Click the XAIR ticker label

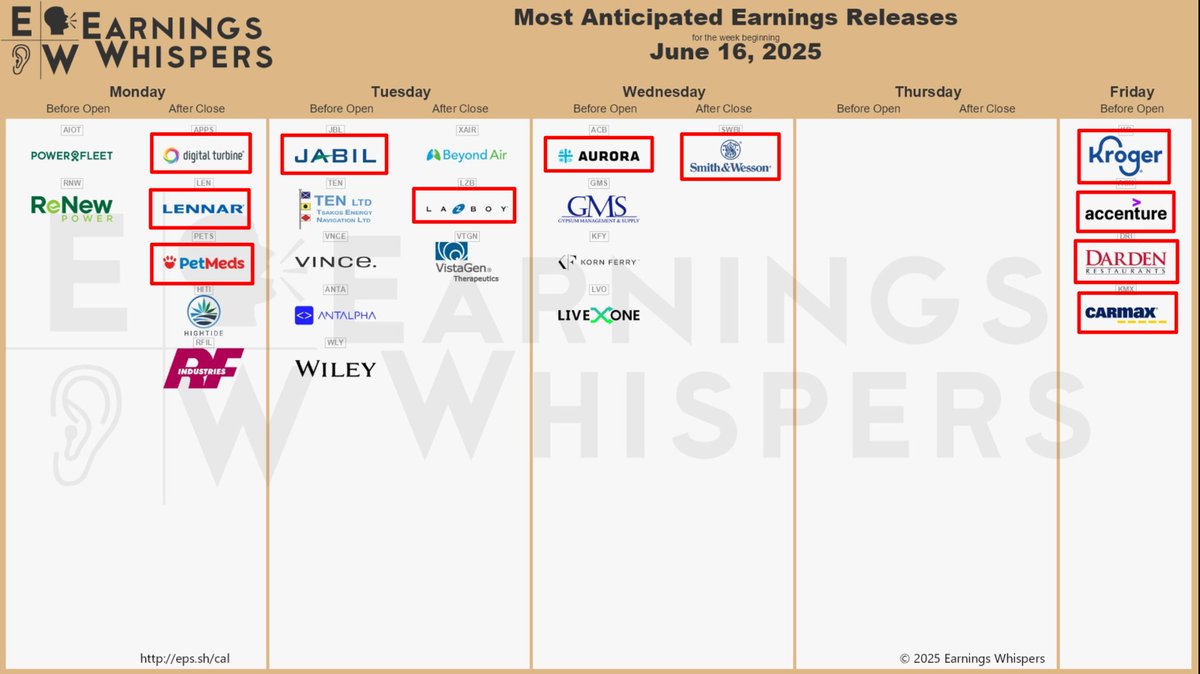[466, 130]
